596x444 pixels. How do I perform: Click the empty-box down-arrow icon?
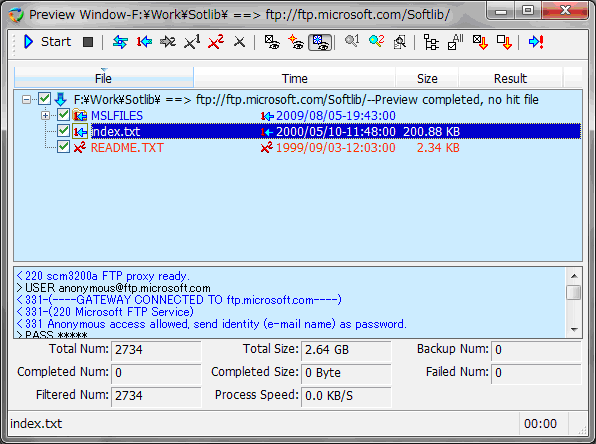[504, 42]
